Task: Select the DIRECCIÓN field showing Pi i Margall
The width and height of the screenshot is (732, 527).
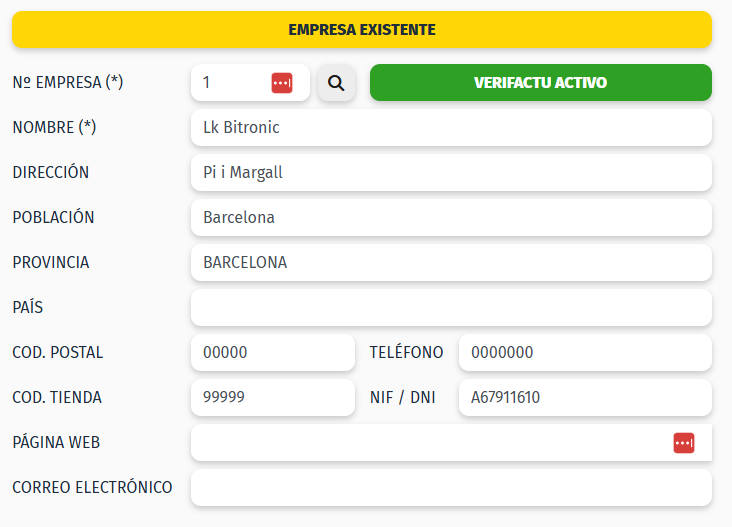Action: [x=450, y=172]
